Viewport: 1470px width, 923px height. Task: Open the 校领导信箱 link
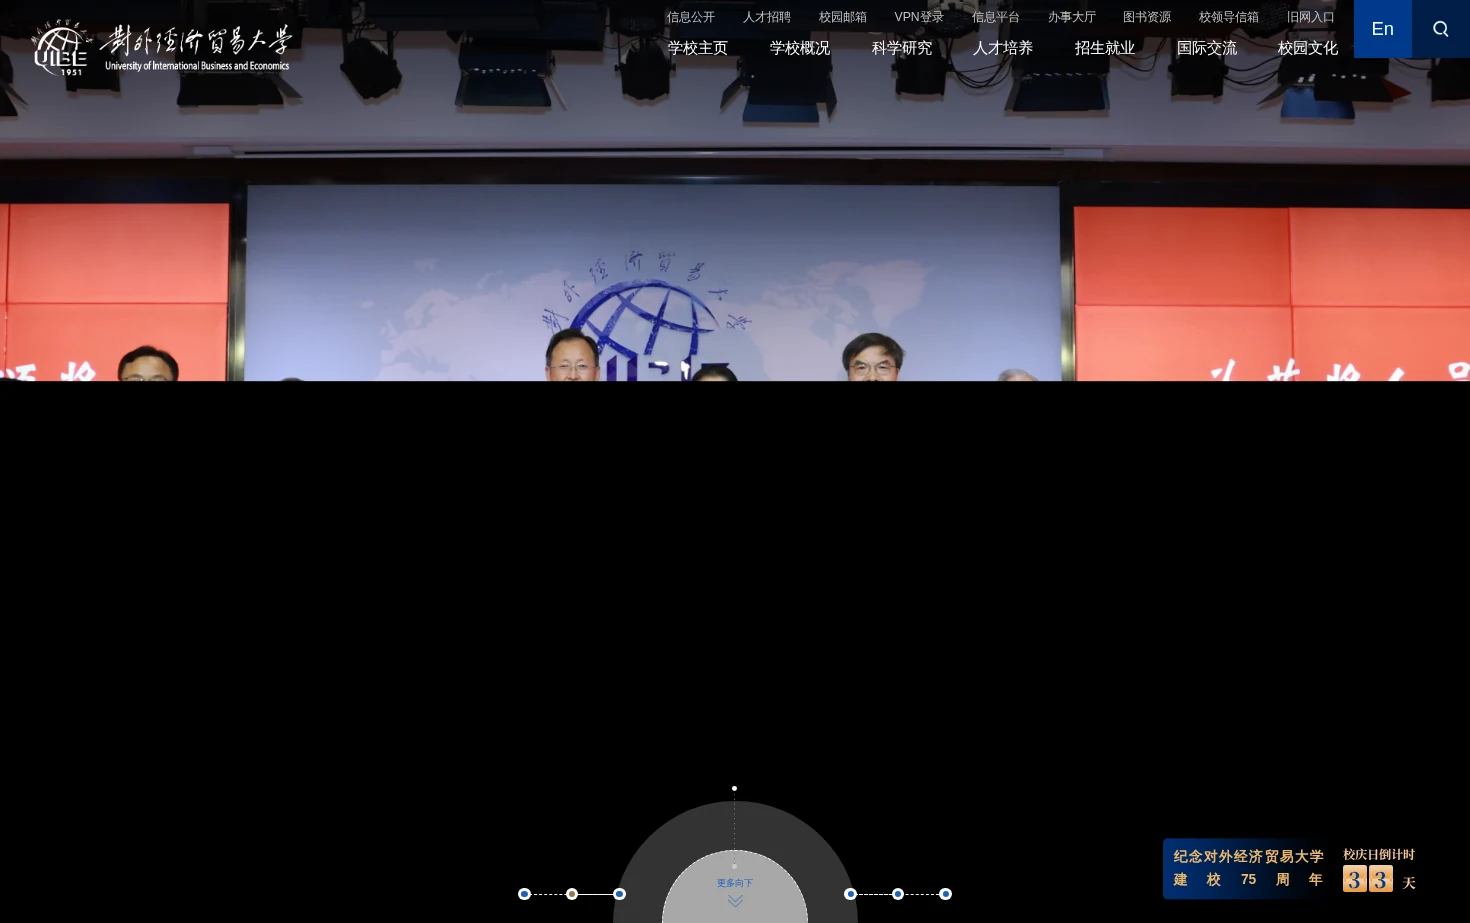(x=1229, y=17)
